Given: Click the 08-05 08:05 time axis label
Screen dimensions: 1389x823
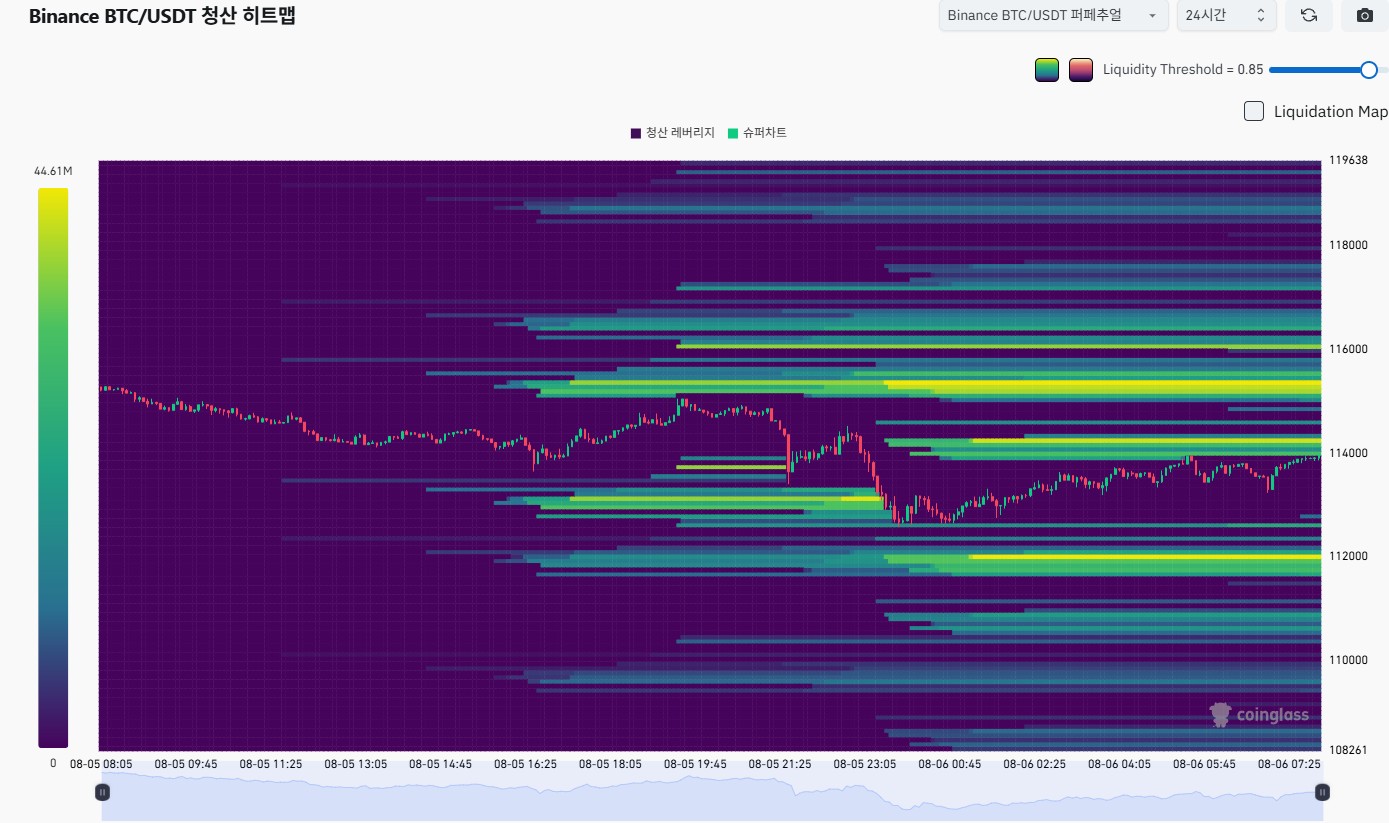Looking at the screenshot, I should [x=101, y=764].
